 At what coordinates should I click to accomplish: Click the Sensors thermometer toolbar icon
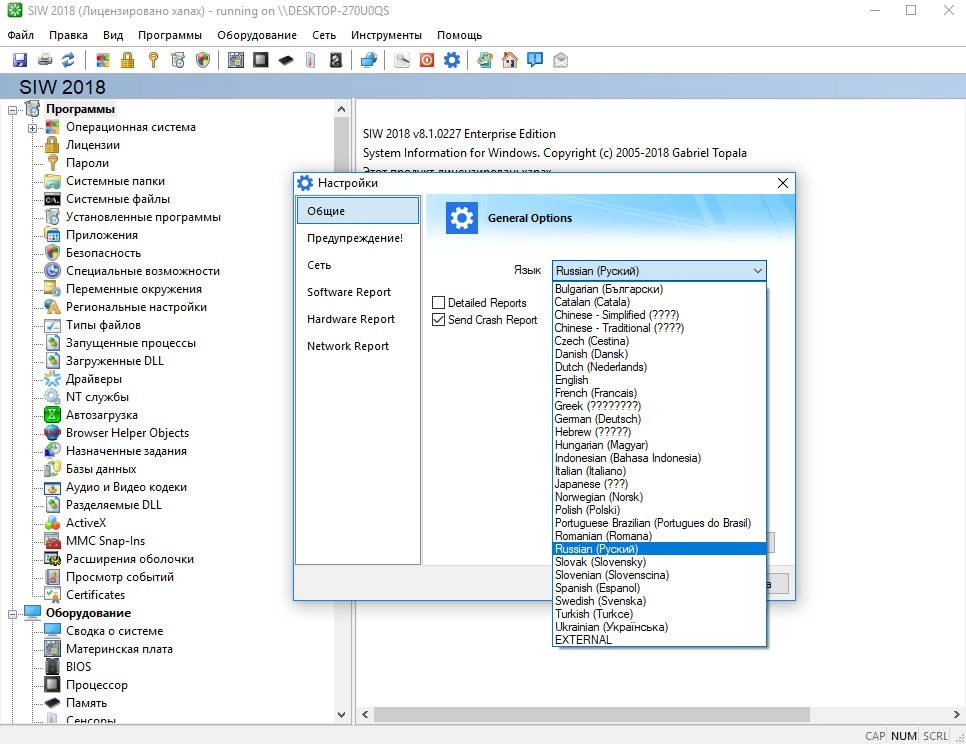(x=310, y=60)
